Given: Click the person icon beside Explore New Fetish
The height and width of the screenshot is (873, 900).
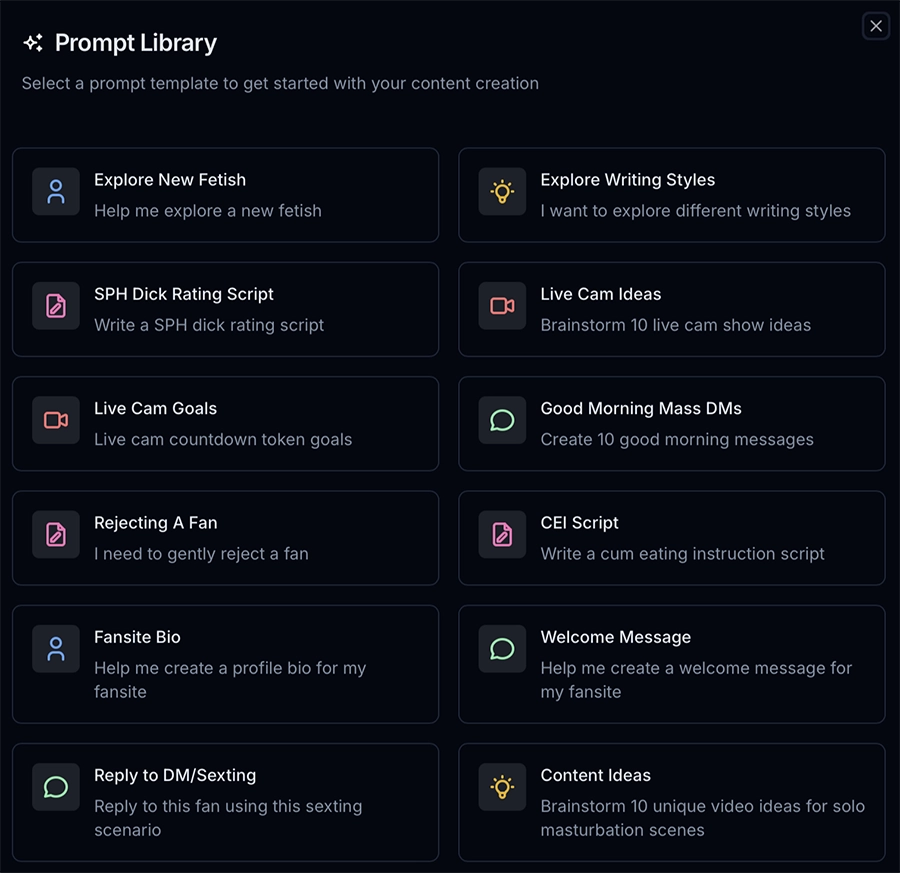Looking at the screenshot, I should (x=56, y=192).
